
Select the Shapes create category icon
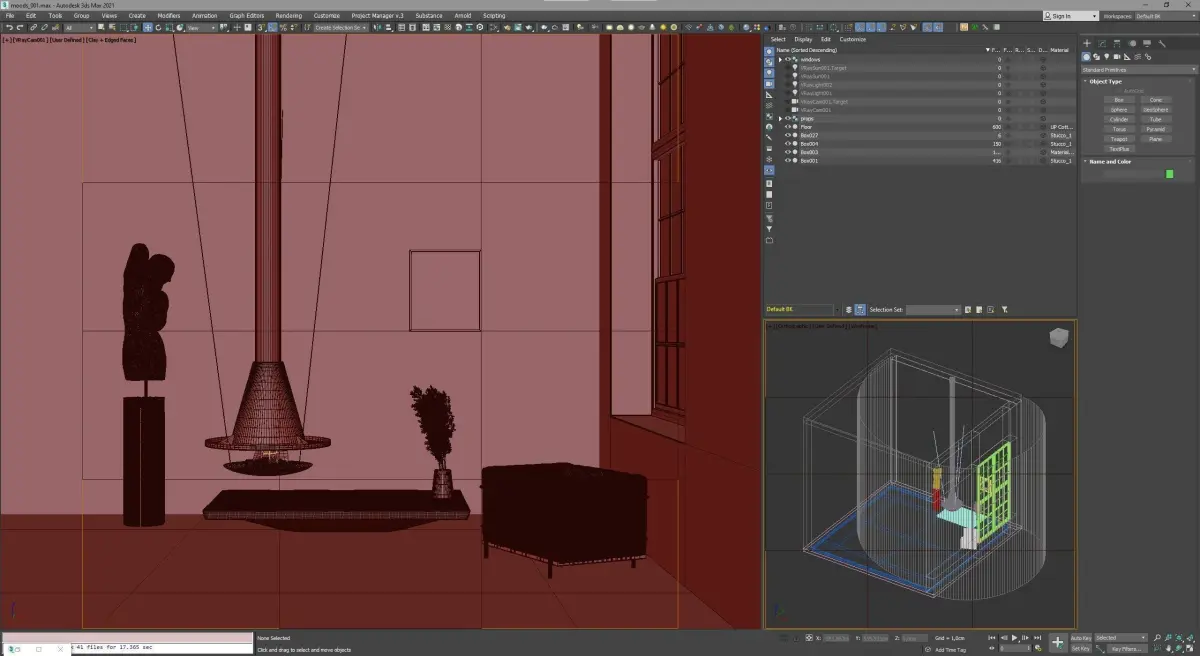[x=1096, y=57]
